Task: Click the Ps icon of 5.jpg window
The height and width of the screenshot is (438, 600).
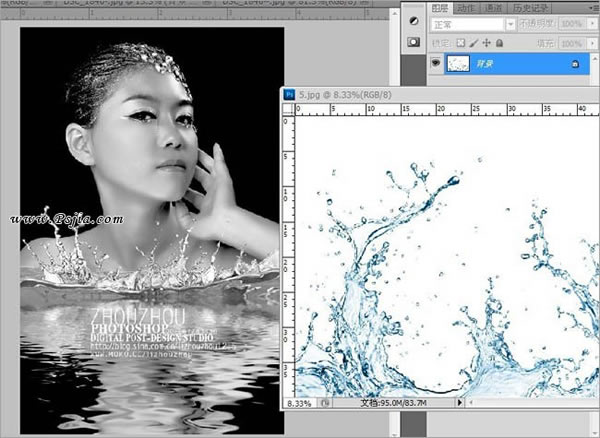Action: click(289, 94)
